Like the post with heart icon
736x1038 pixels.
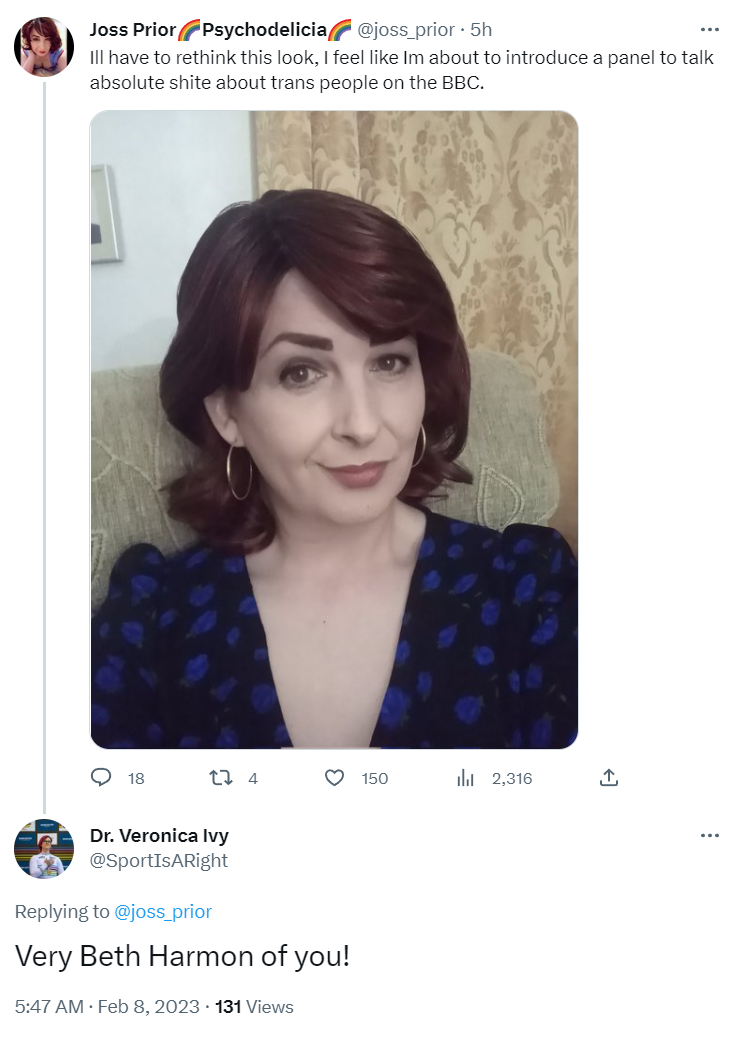pyautogui.click(x=334, y=778)
